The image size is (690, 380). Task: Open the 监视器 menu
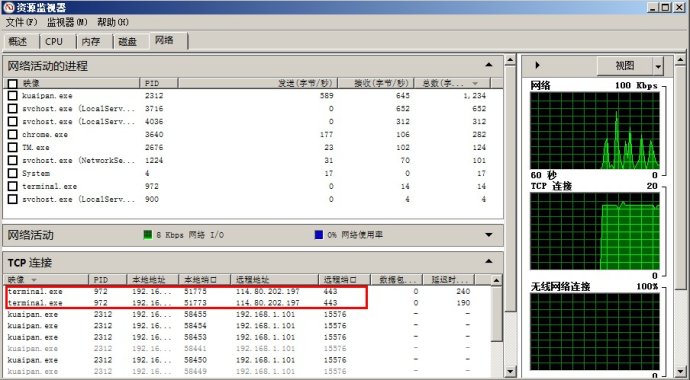[67, 22]
